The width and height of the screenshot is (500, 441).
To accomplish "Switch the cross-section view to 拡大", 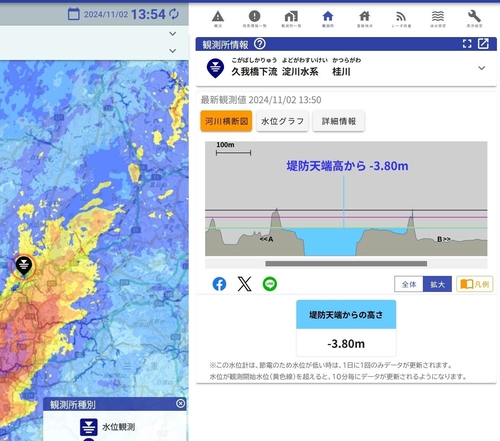I will click(437, 284).
